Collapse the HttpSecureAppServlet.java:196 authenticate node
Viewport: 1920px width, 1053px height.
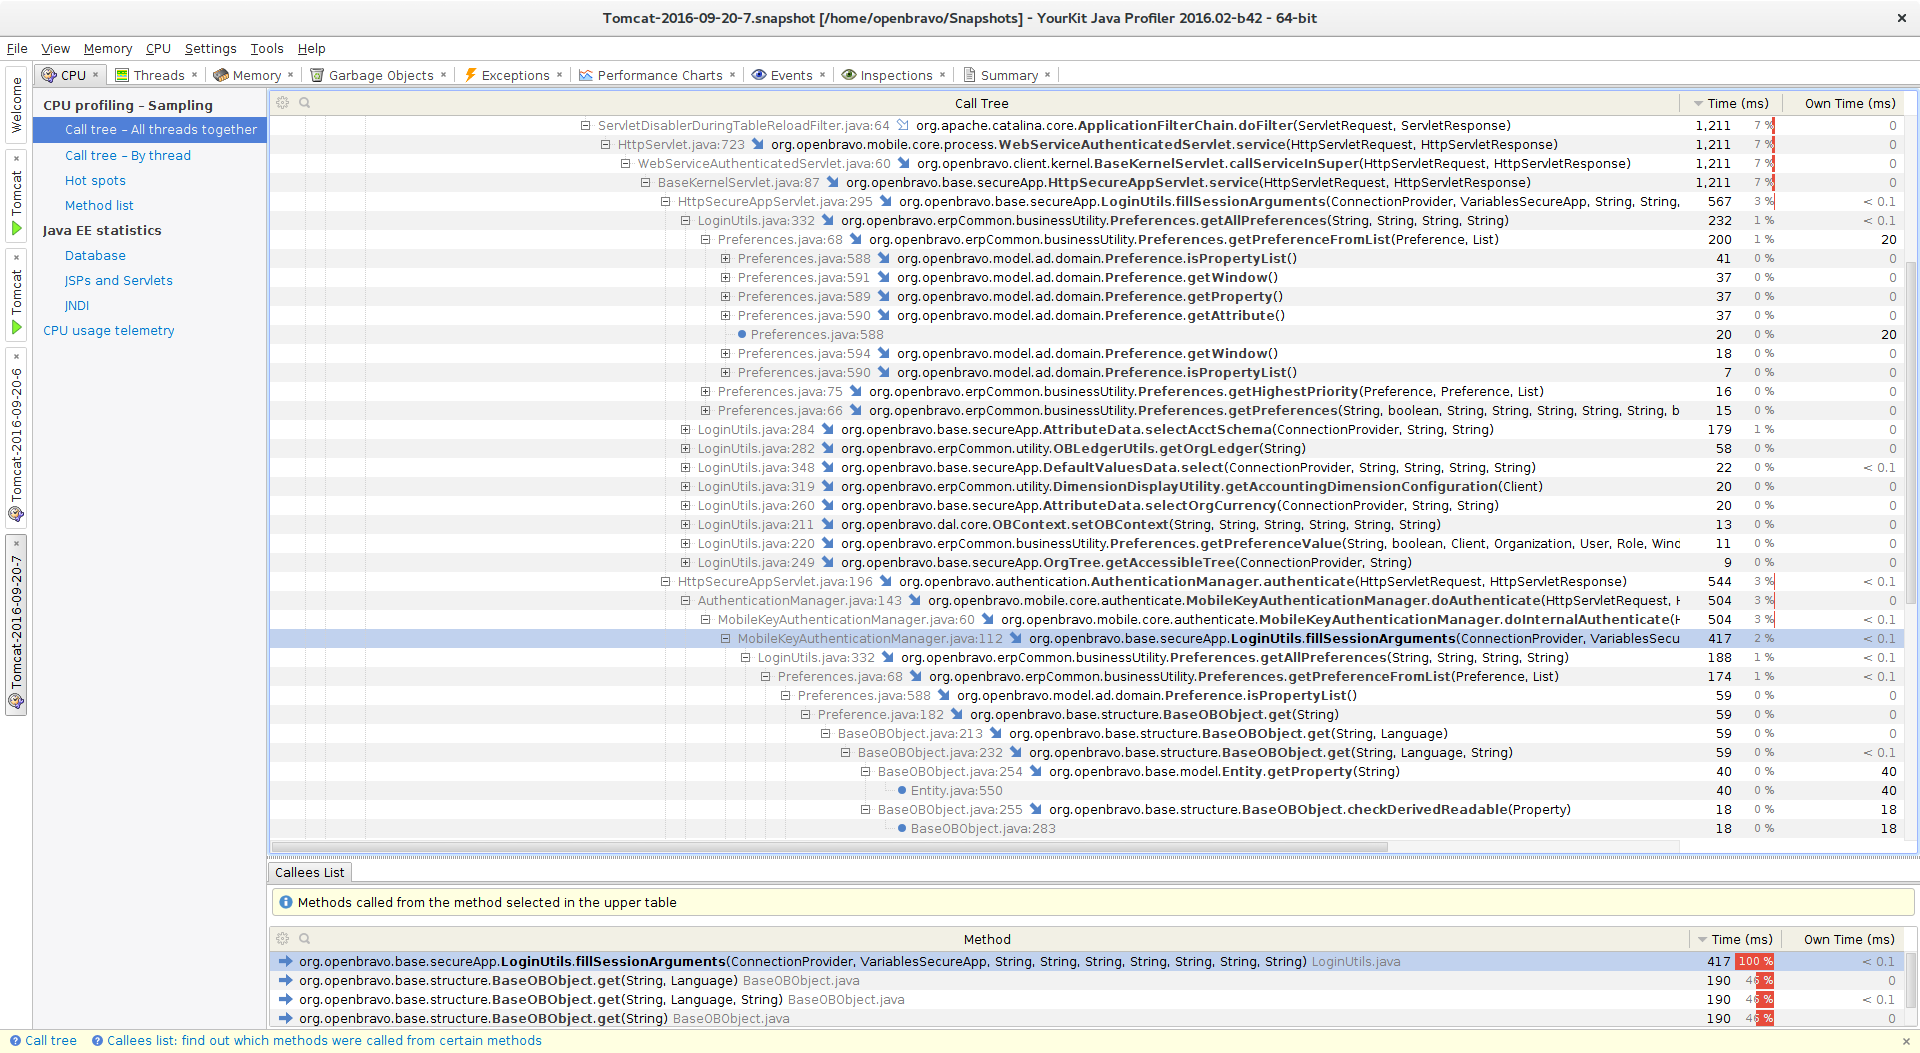[x=665, y=582]
